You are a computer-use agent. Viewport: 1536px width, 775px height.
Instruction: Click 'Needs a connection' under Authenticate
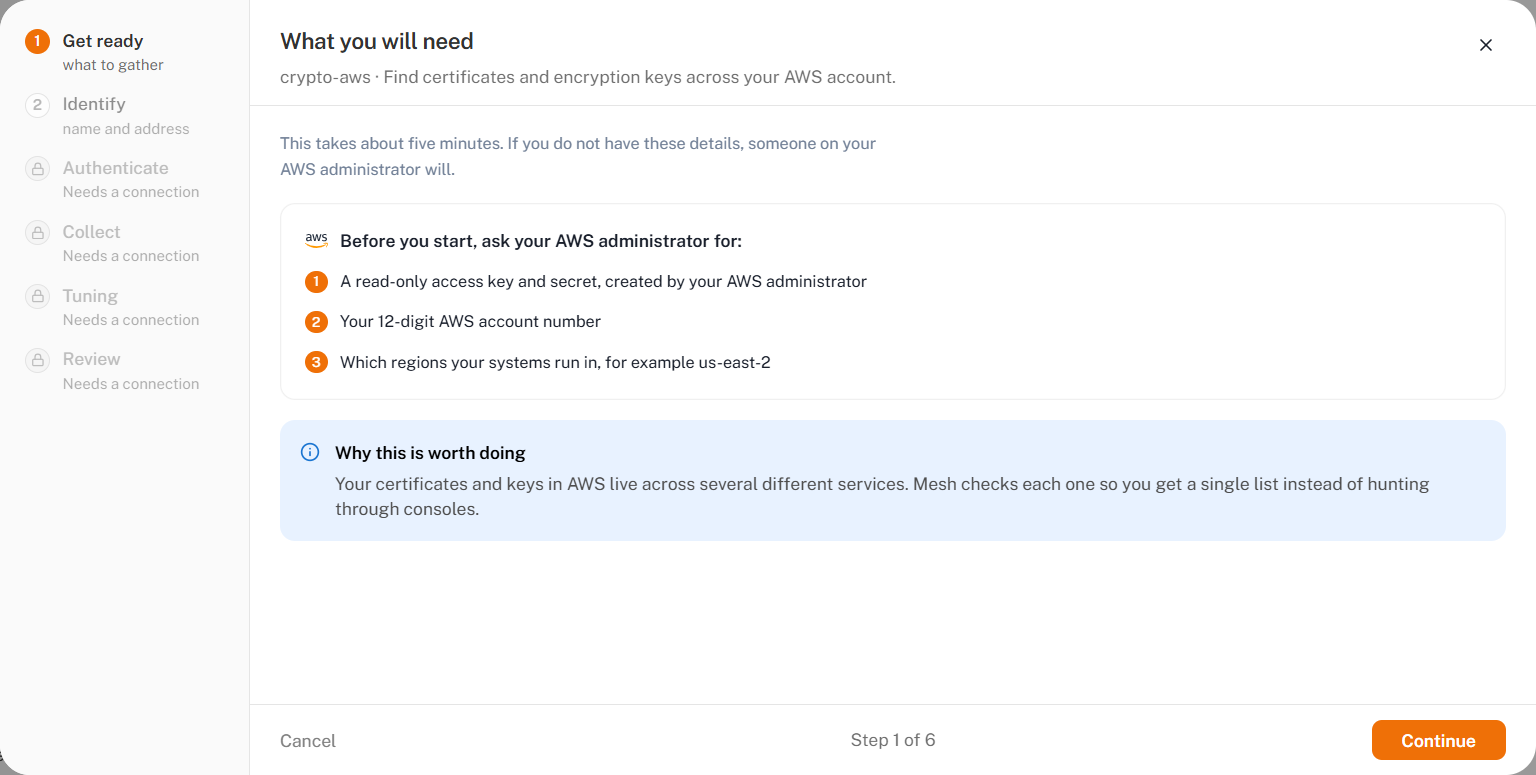coord(131,192)
